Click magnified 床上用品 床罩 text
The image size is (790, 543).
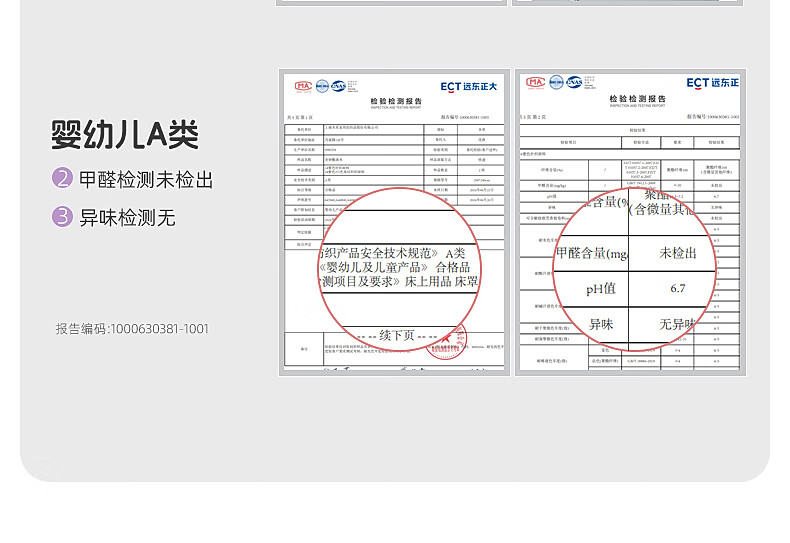[441, 282]
